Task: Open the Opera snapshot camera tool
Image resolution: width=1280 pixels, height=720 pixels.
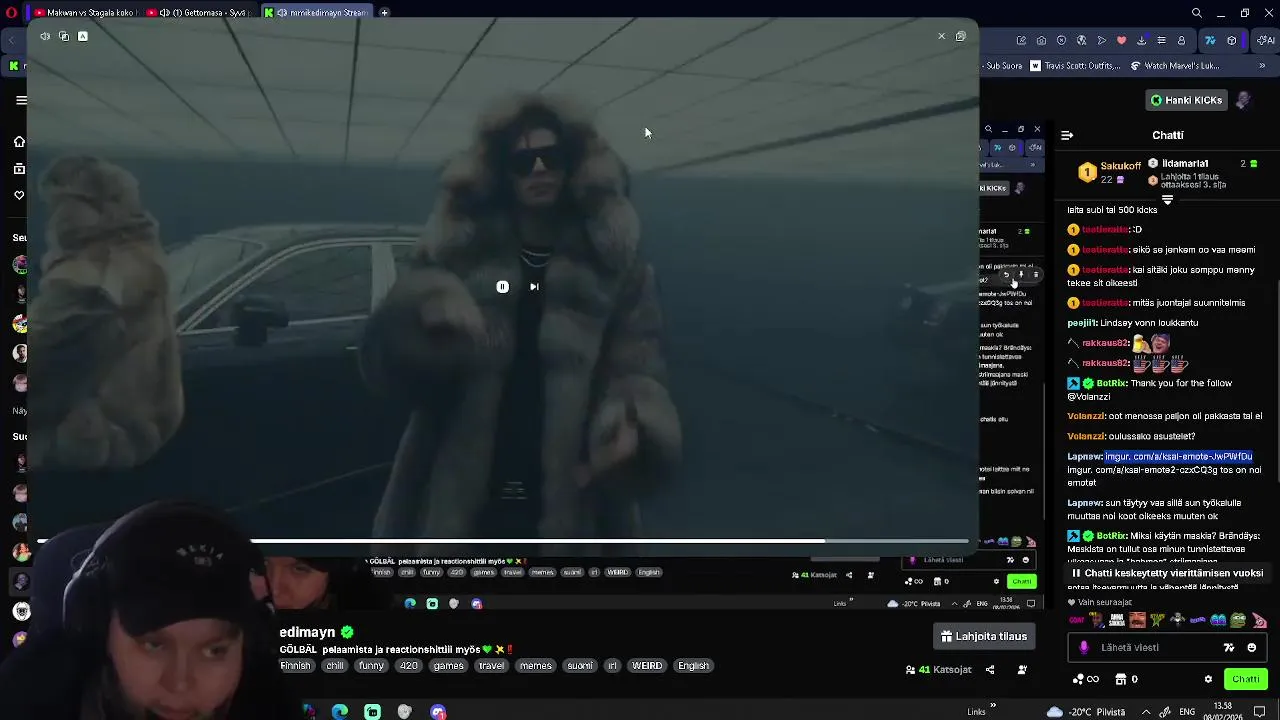Action: [x=1041, y=41]
